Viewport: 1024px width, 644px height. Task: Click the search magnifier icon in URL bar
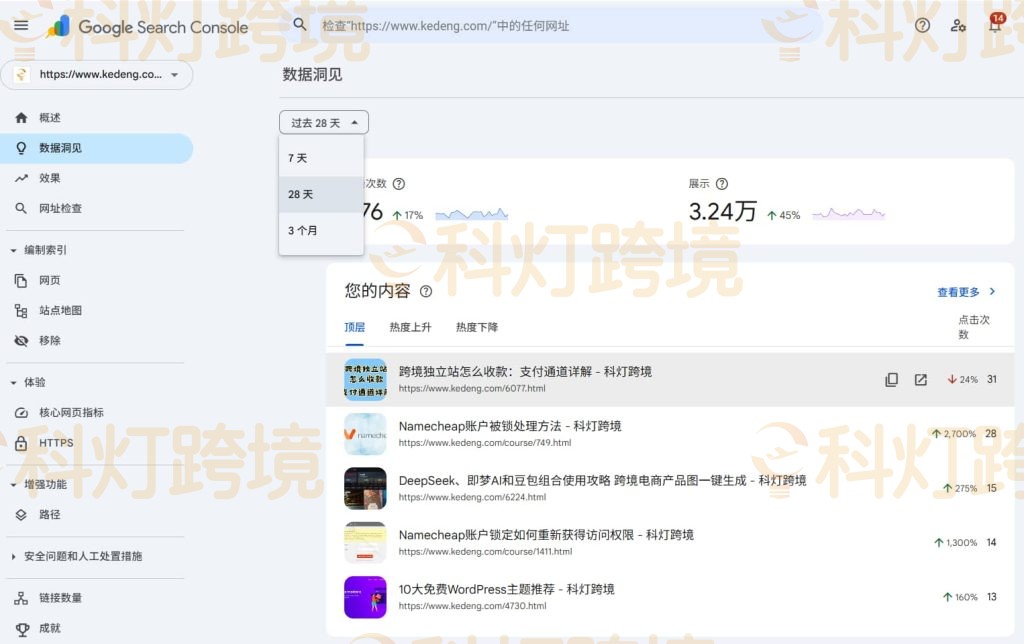point(300,25)
